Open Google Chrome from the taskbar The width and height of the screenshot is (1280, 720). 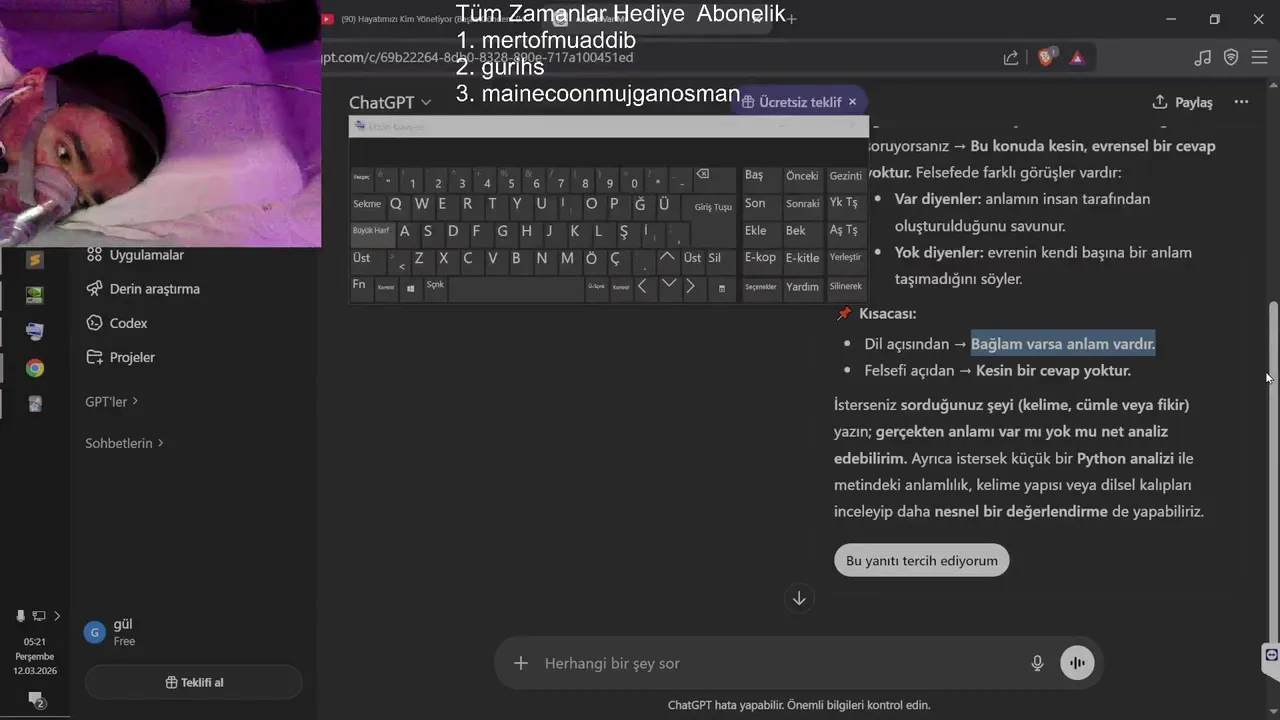click(35, 368)
